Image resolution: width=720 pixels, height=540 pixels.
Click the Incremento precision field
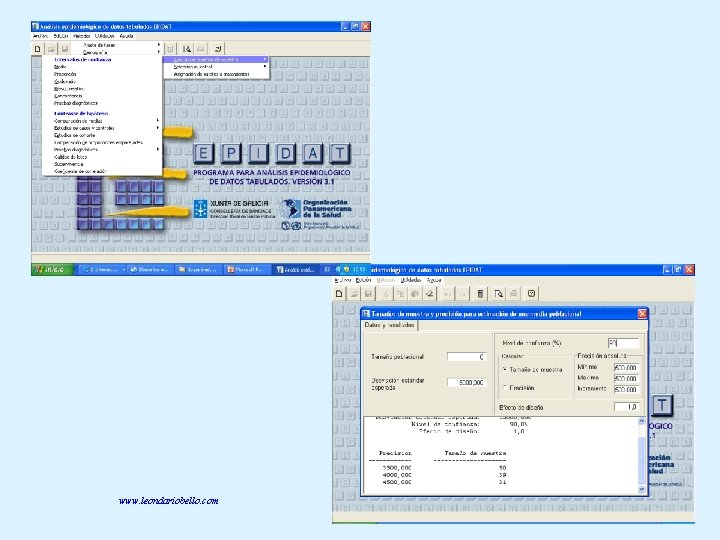pyautogui.click(x=626, y=389)
